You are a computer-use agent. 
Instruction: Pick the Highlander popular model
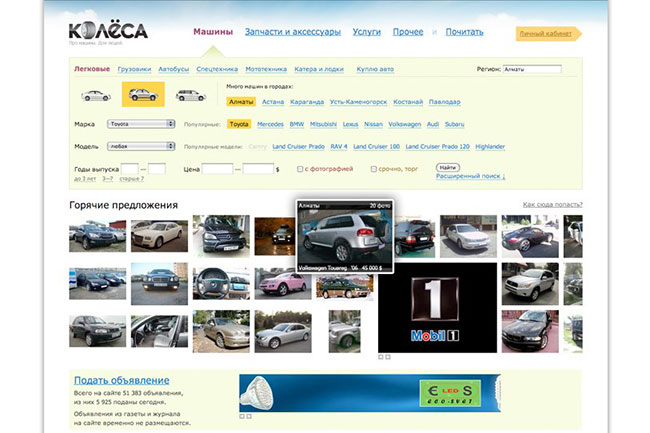point(490,147)
